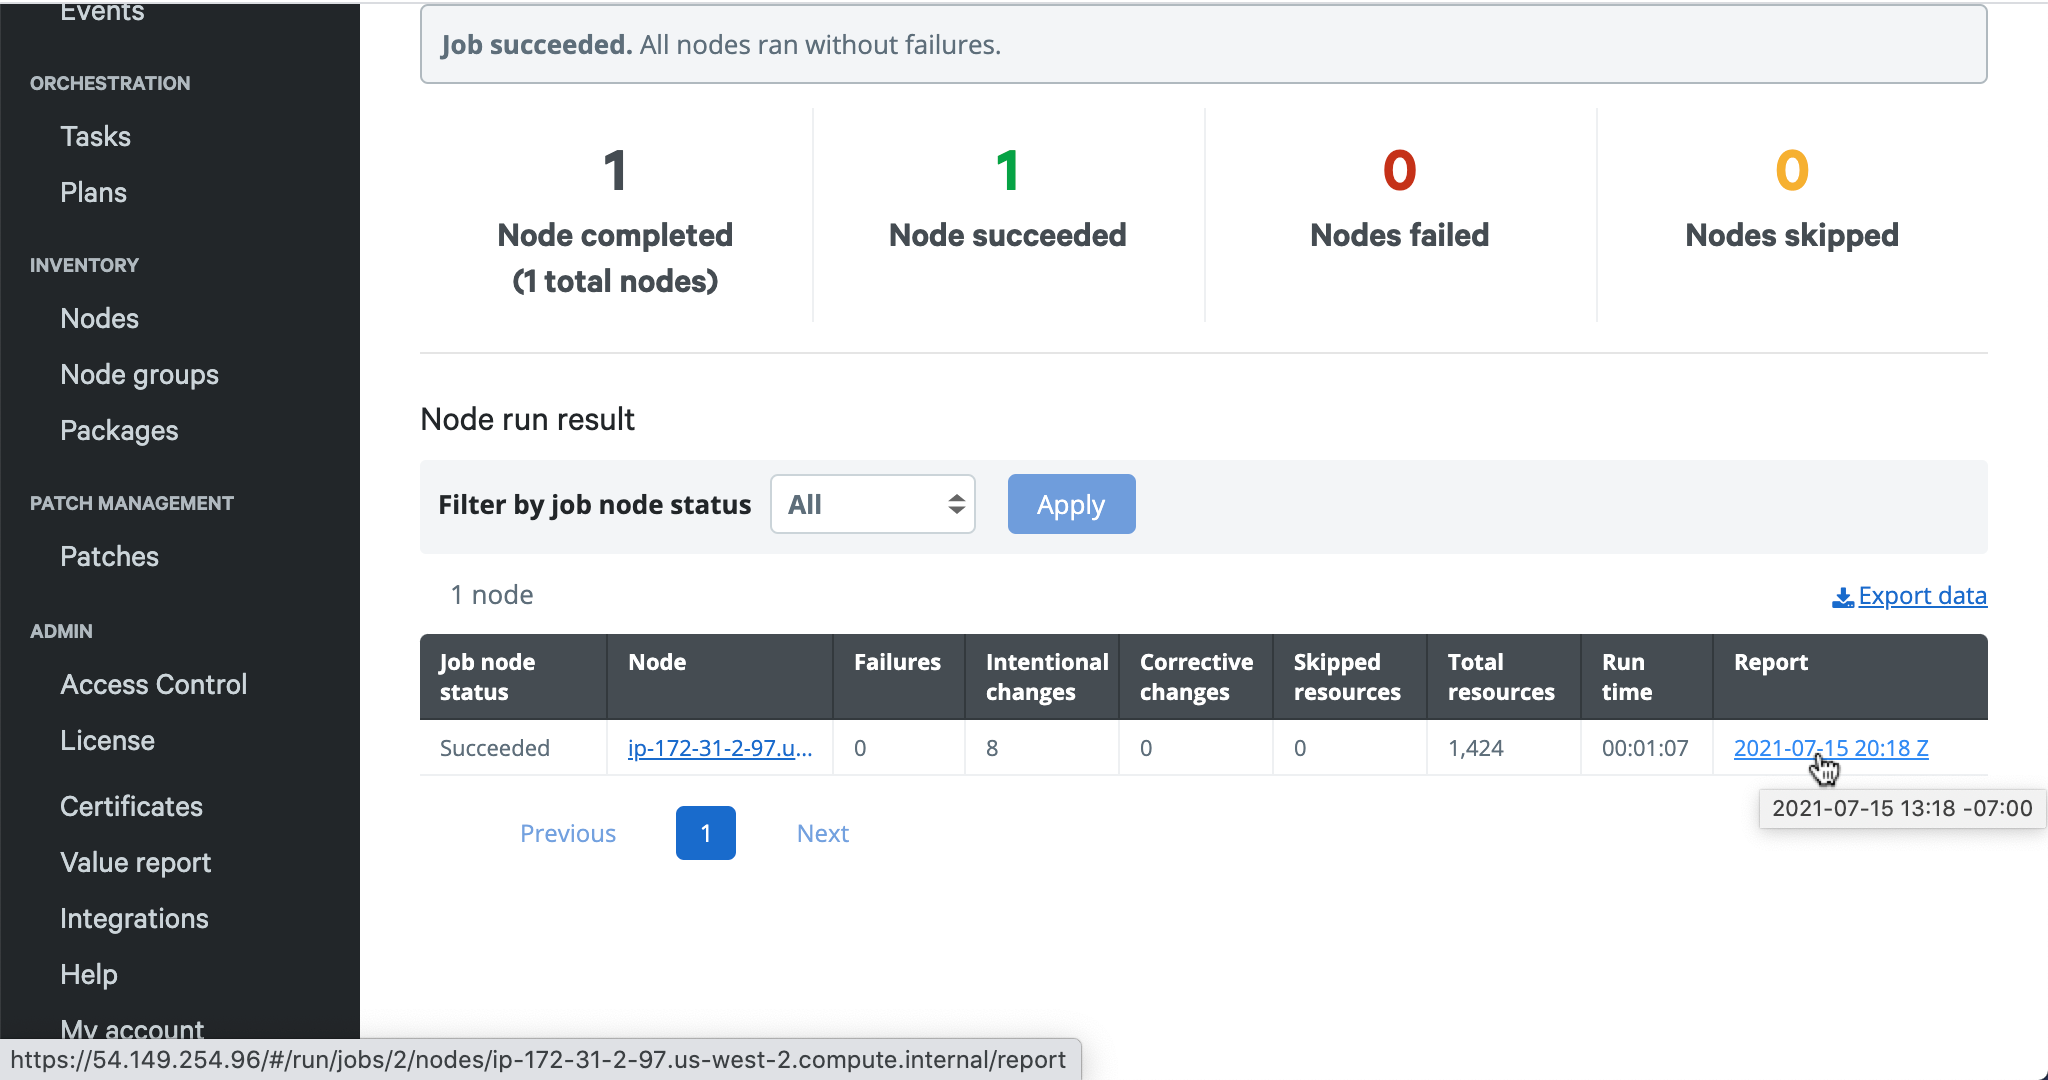Viewport: 2048px width, 1080px height.
Task: Open the job node status filter dropdown
Action: click(x=873, y=504)
